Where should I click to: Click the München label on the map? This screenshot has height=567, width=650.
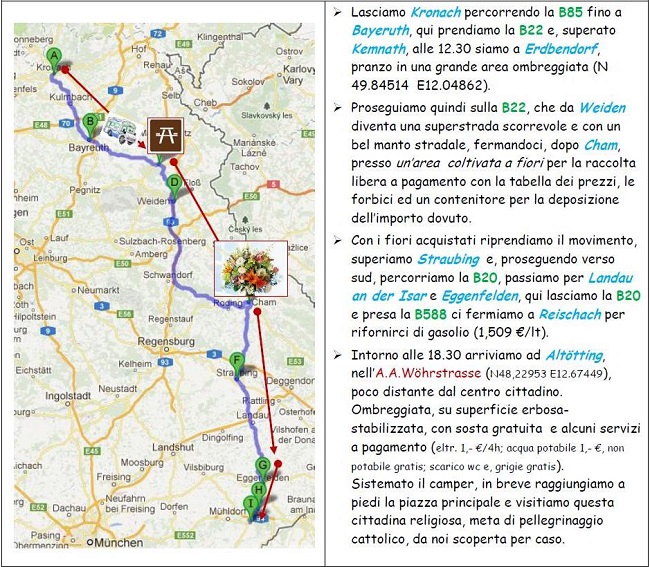[119, 542]
